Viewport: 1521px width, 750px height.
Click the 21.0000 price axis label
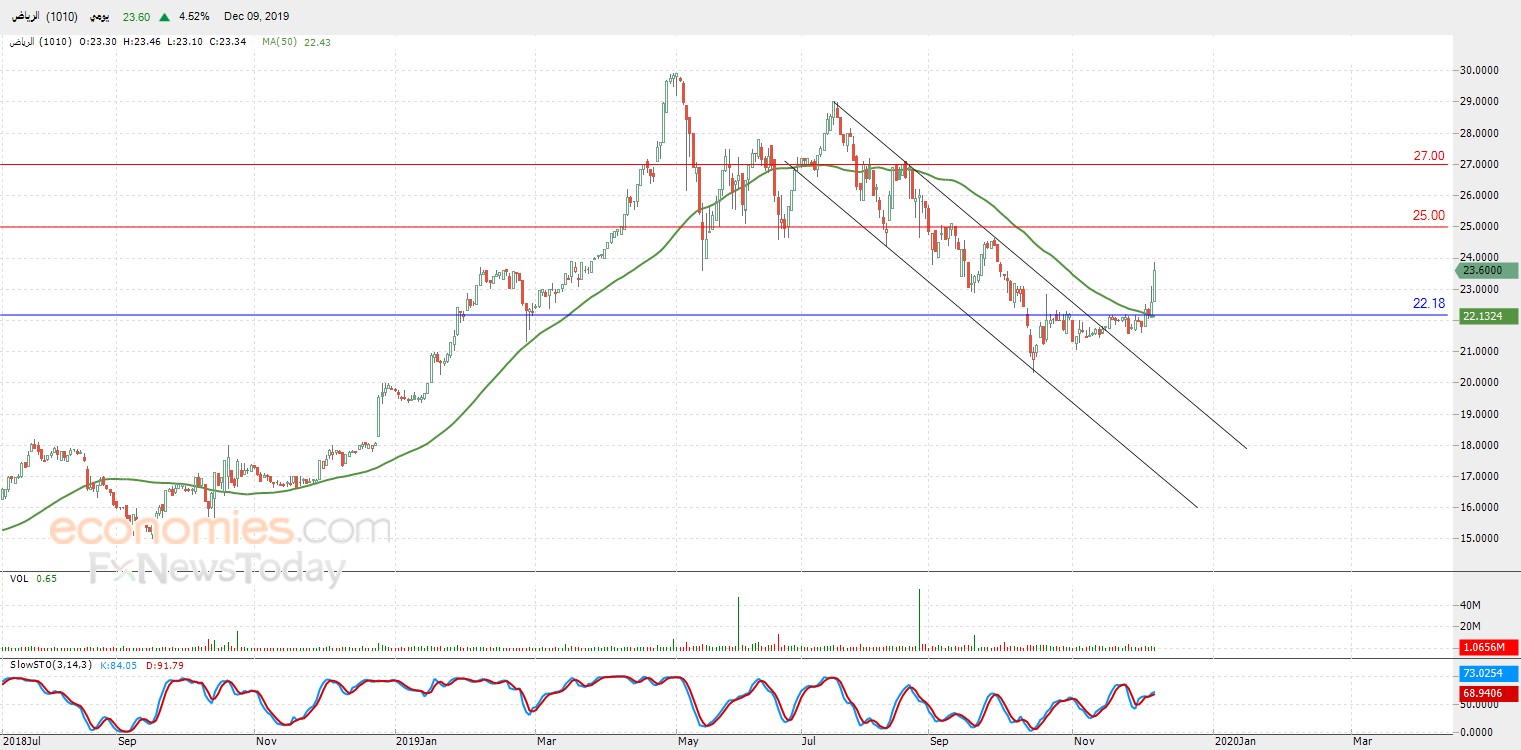pos(1479,352)
